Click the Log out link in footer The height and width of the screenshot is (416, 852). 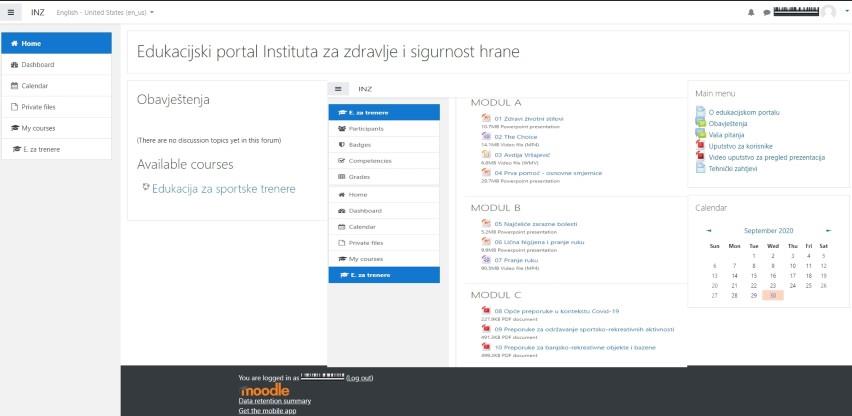pos(359,378)
